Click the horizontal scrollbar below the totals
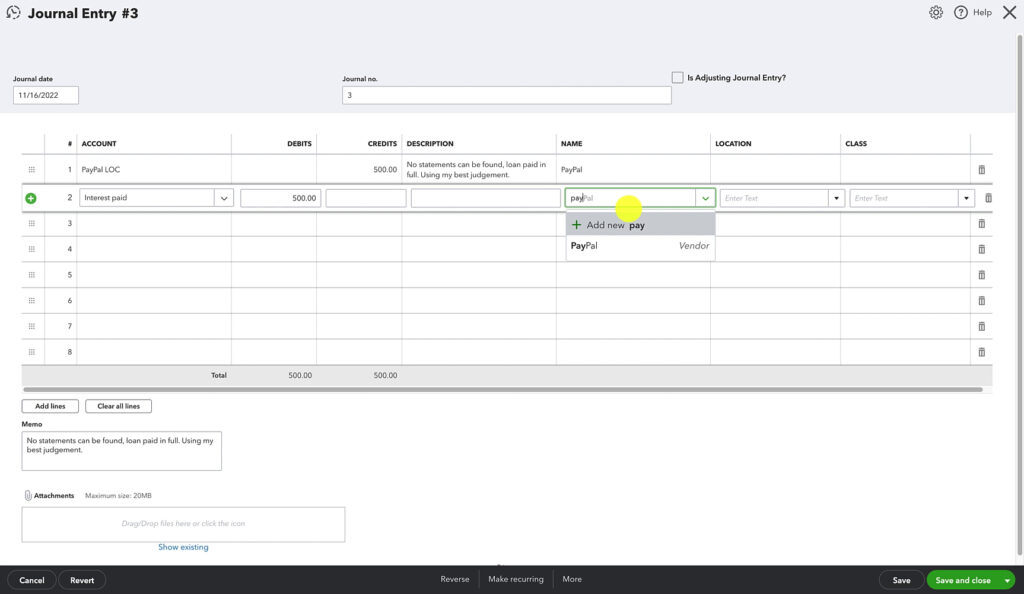The image size is (1024, 594). [500, 390]
